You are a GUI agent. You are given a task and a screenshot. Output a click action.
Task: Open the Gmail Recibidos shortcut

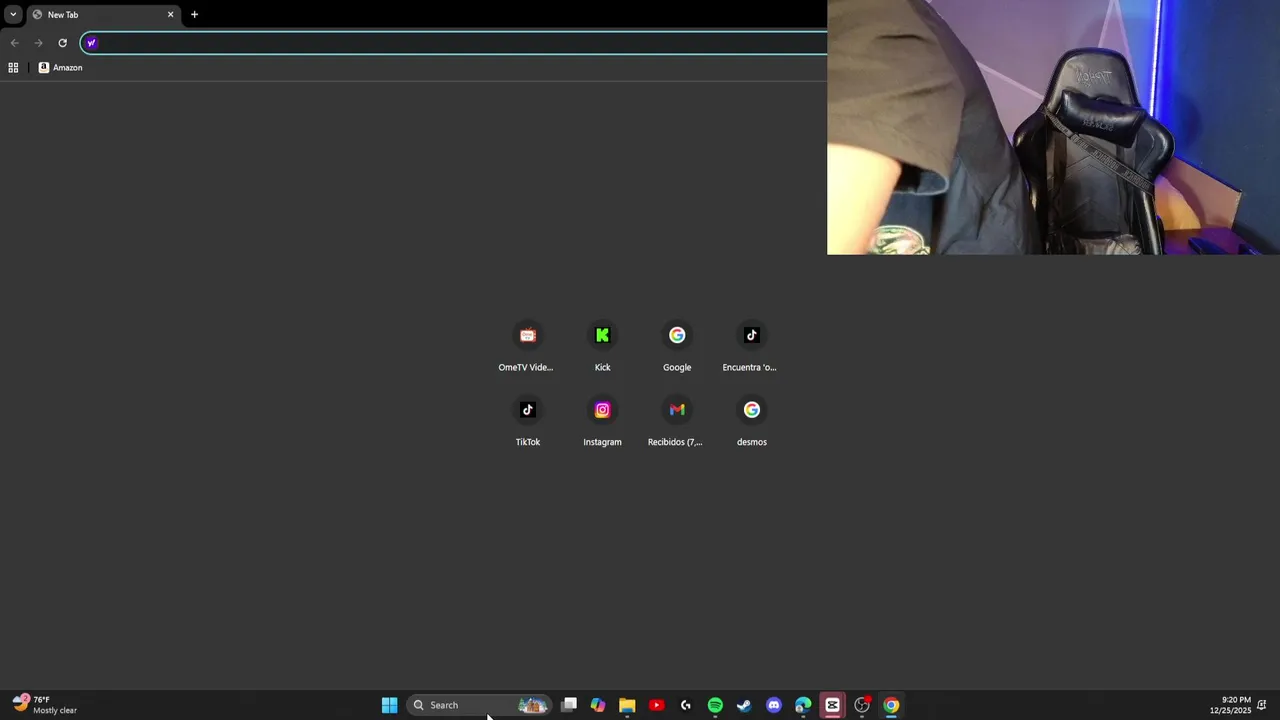coord(677,422)
